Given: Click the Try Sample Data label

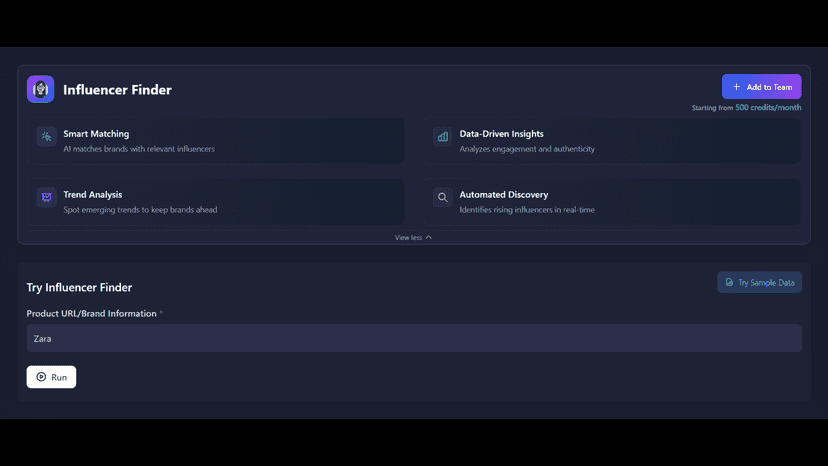Looking at the screenshot, I should tap(766, 283).
